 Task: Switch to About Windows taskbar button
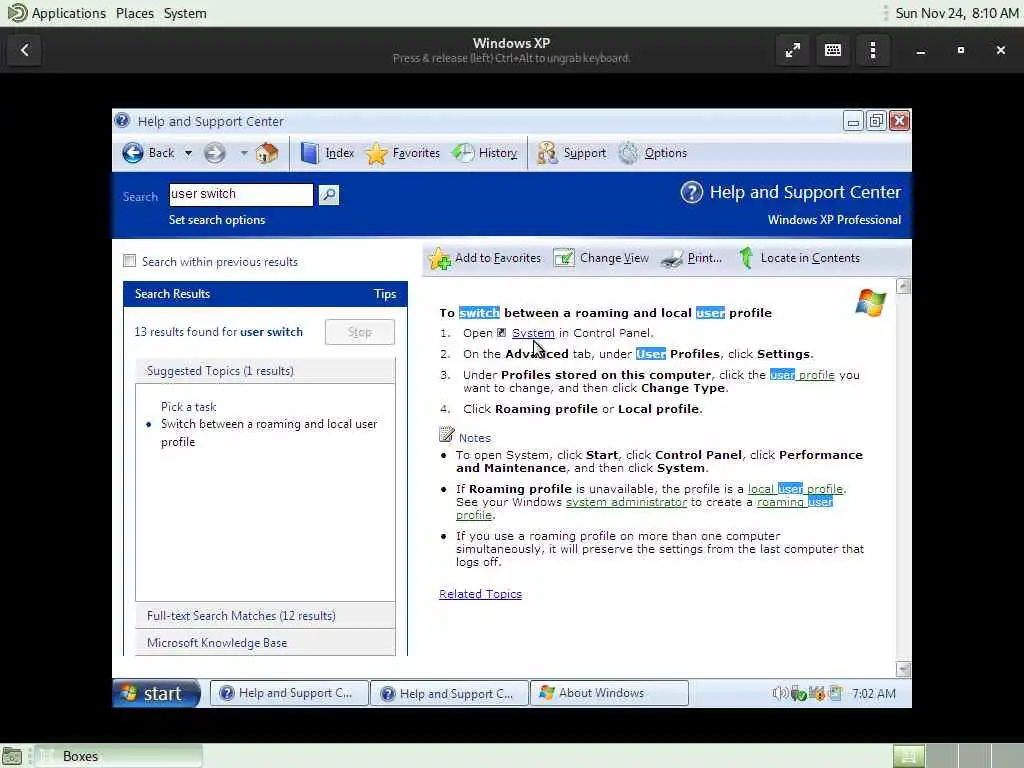pos(609,693)
